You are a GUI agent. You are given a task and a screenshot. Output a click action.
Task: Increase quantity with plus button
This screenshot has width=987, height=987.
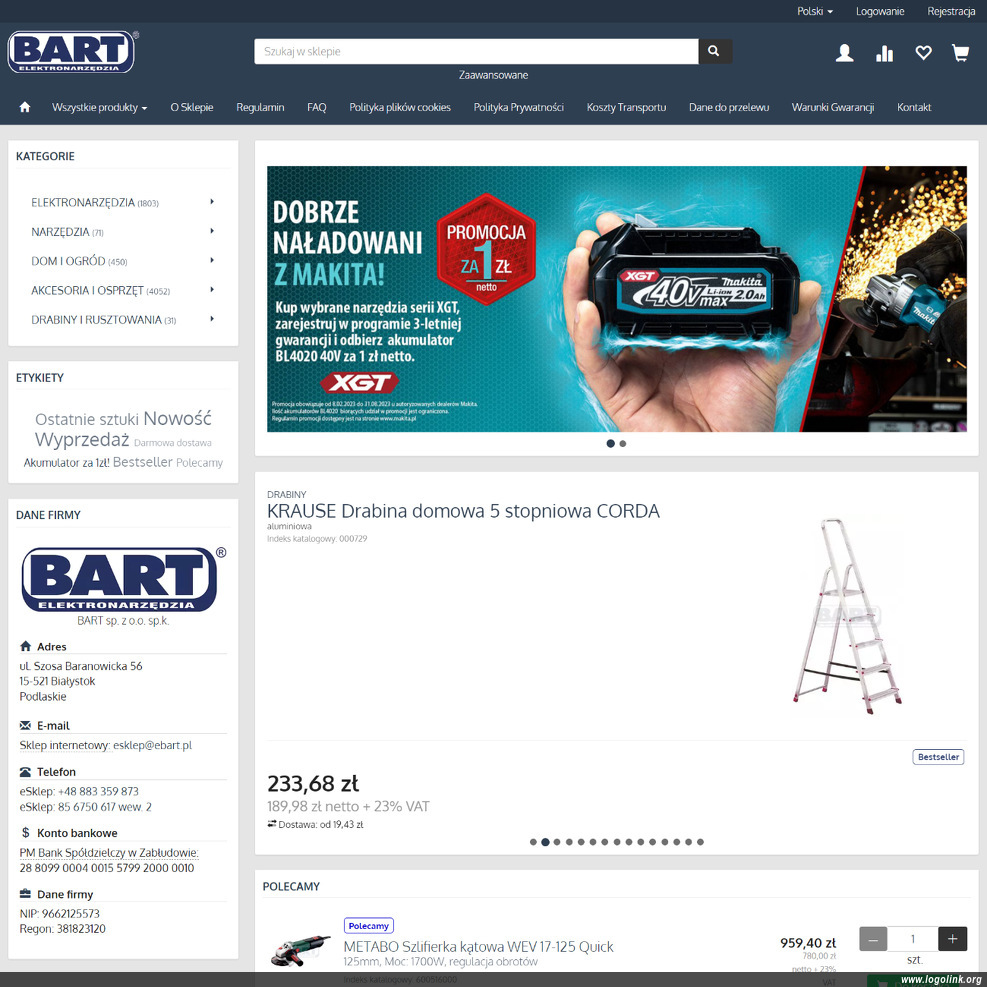[952, 939]
